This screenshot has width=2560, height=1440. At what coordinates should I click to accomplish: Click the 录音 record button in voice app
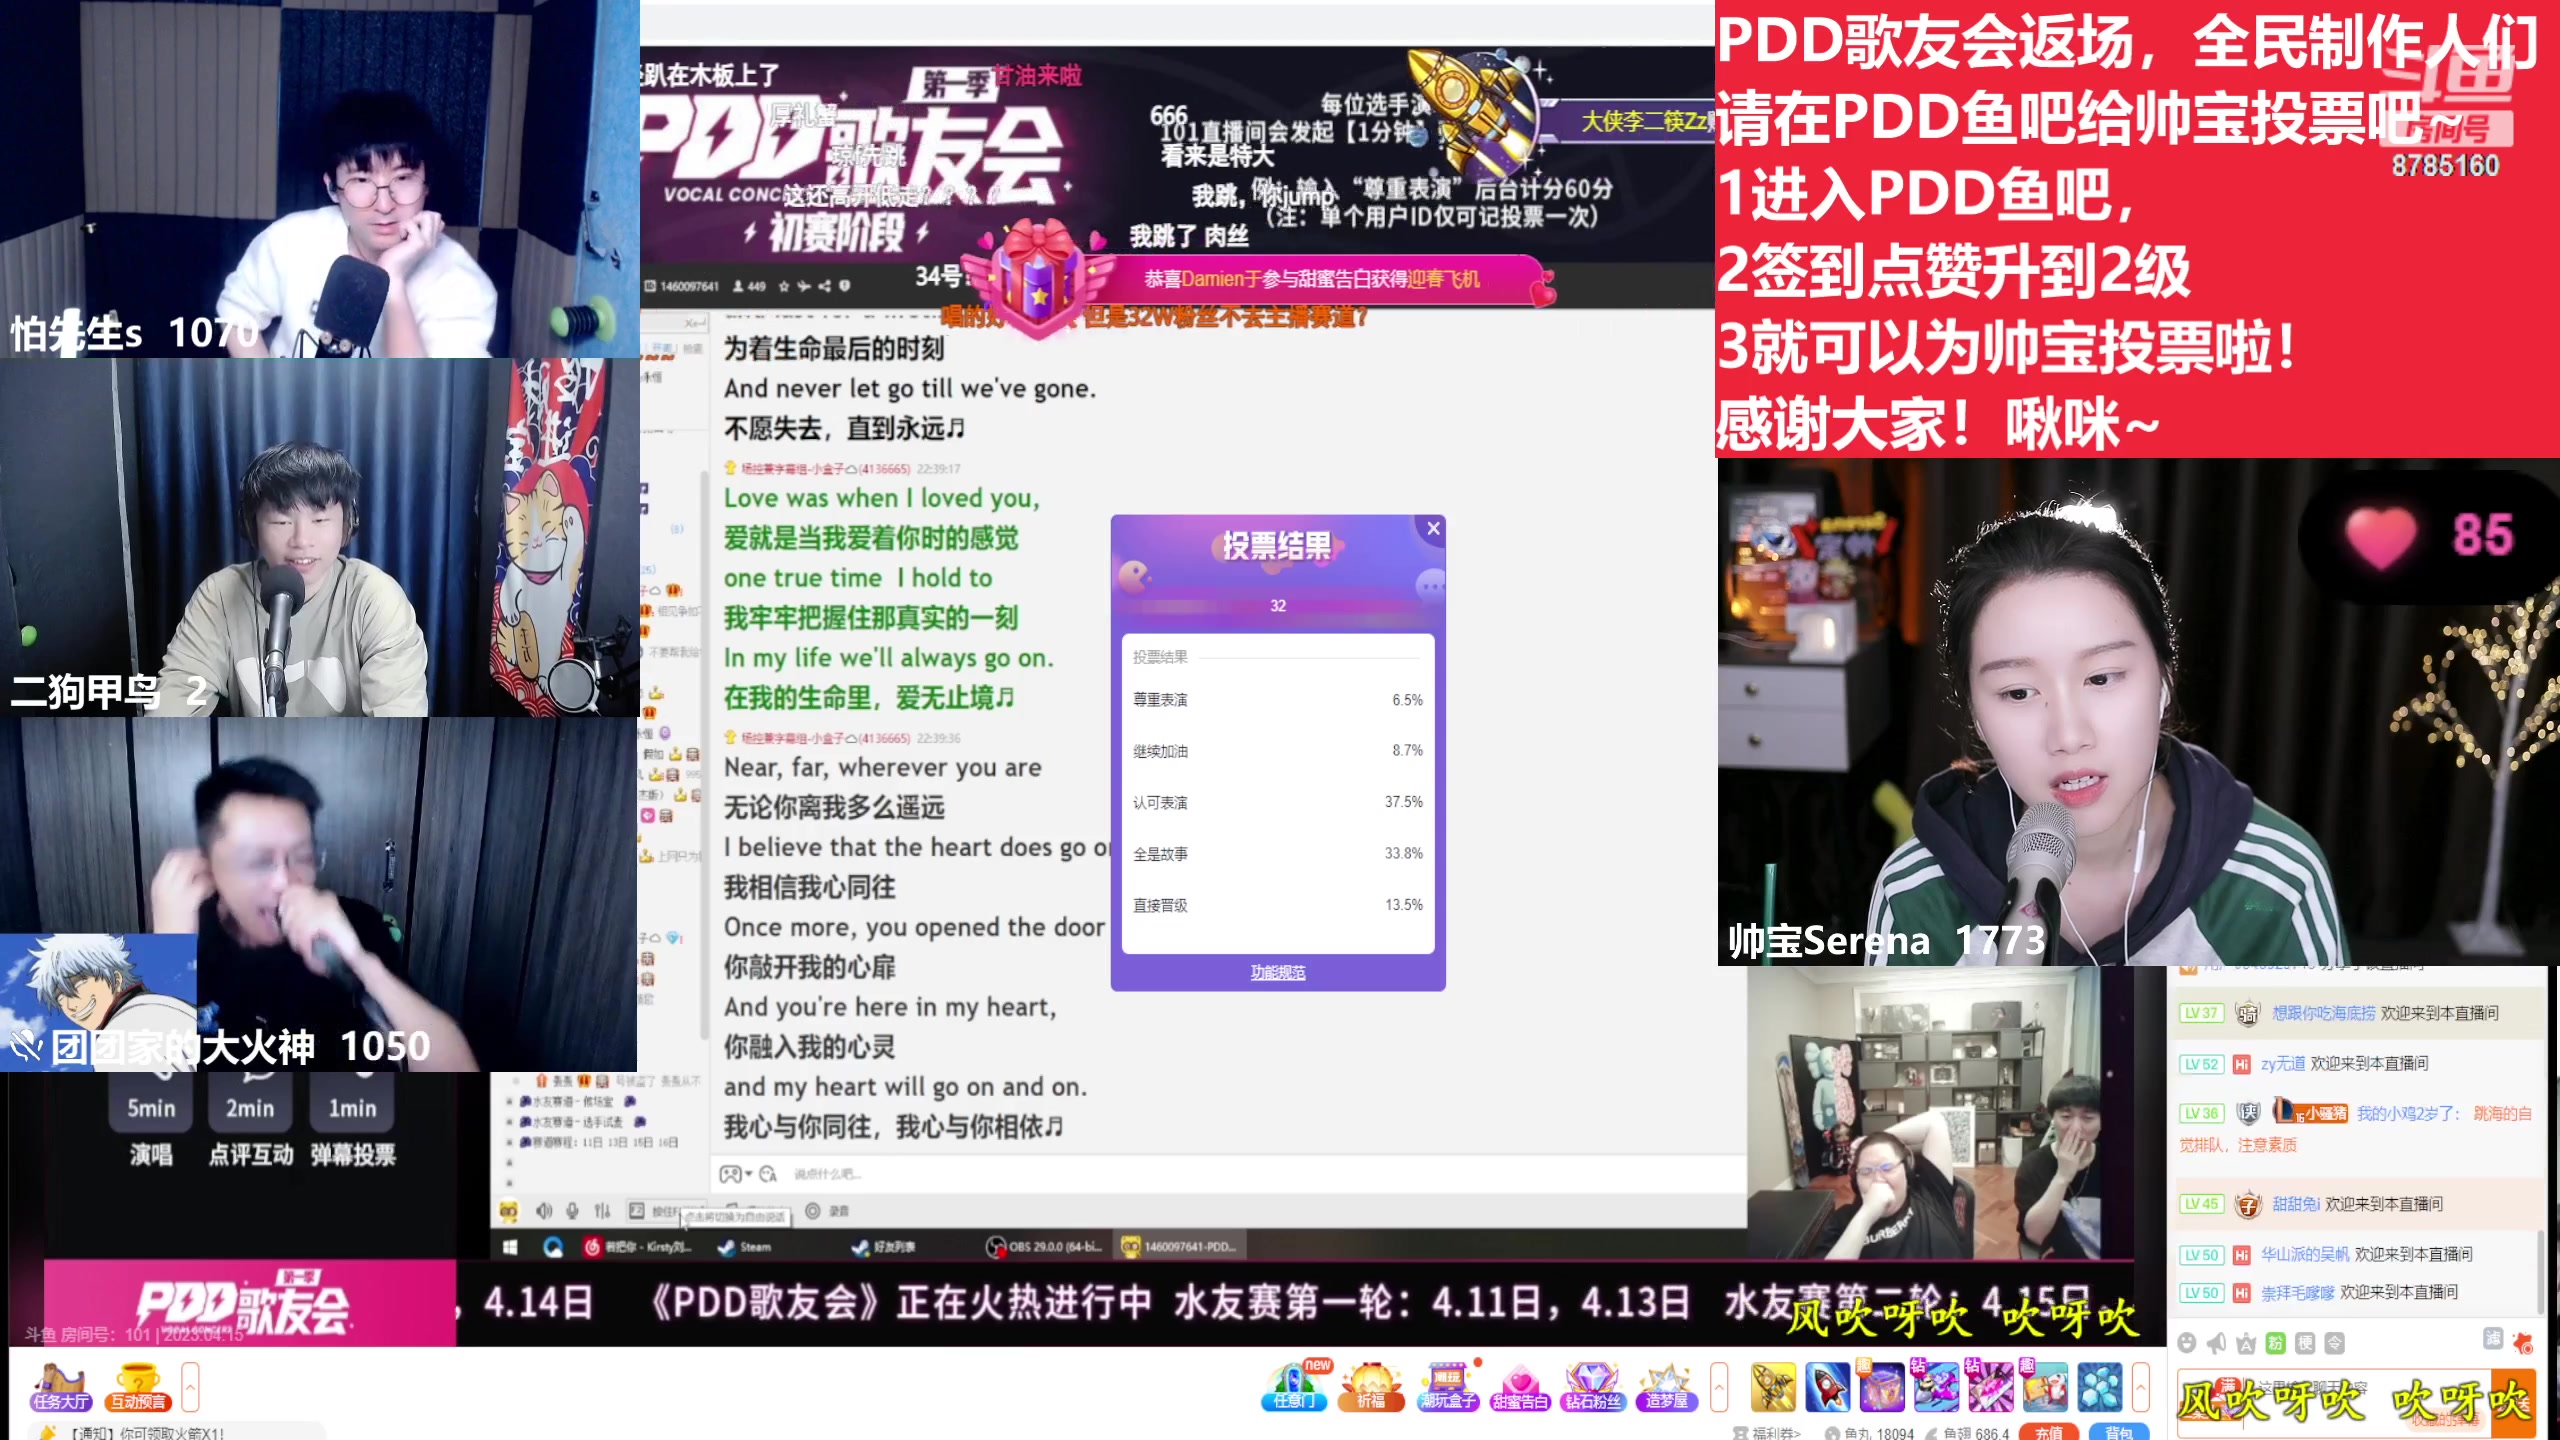pos(827,1211)
